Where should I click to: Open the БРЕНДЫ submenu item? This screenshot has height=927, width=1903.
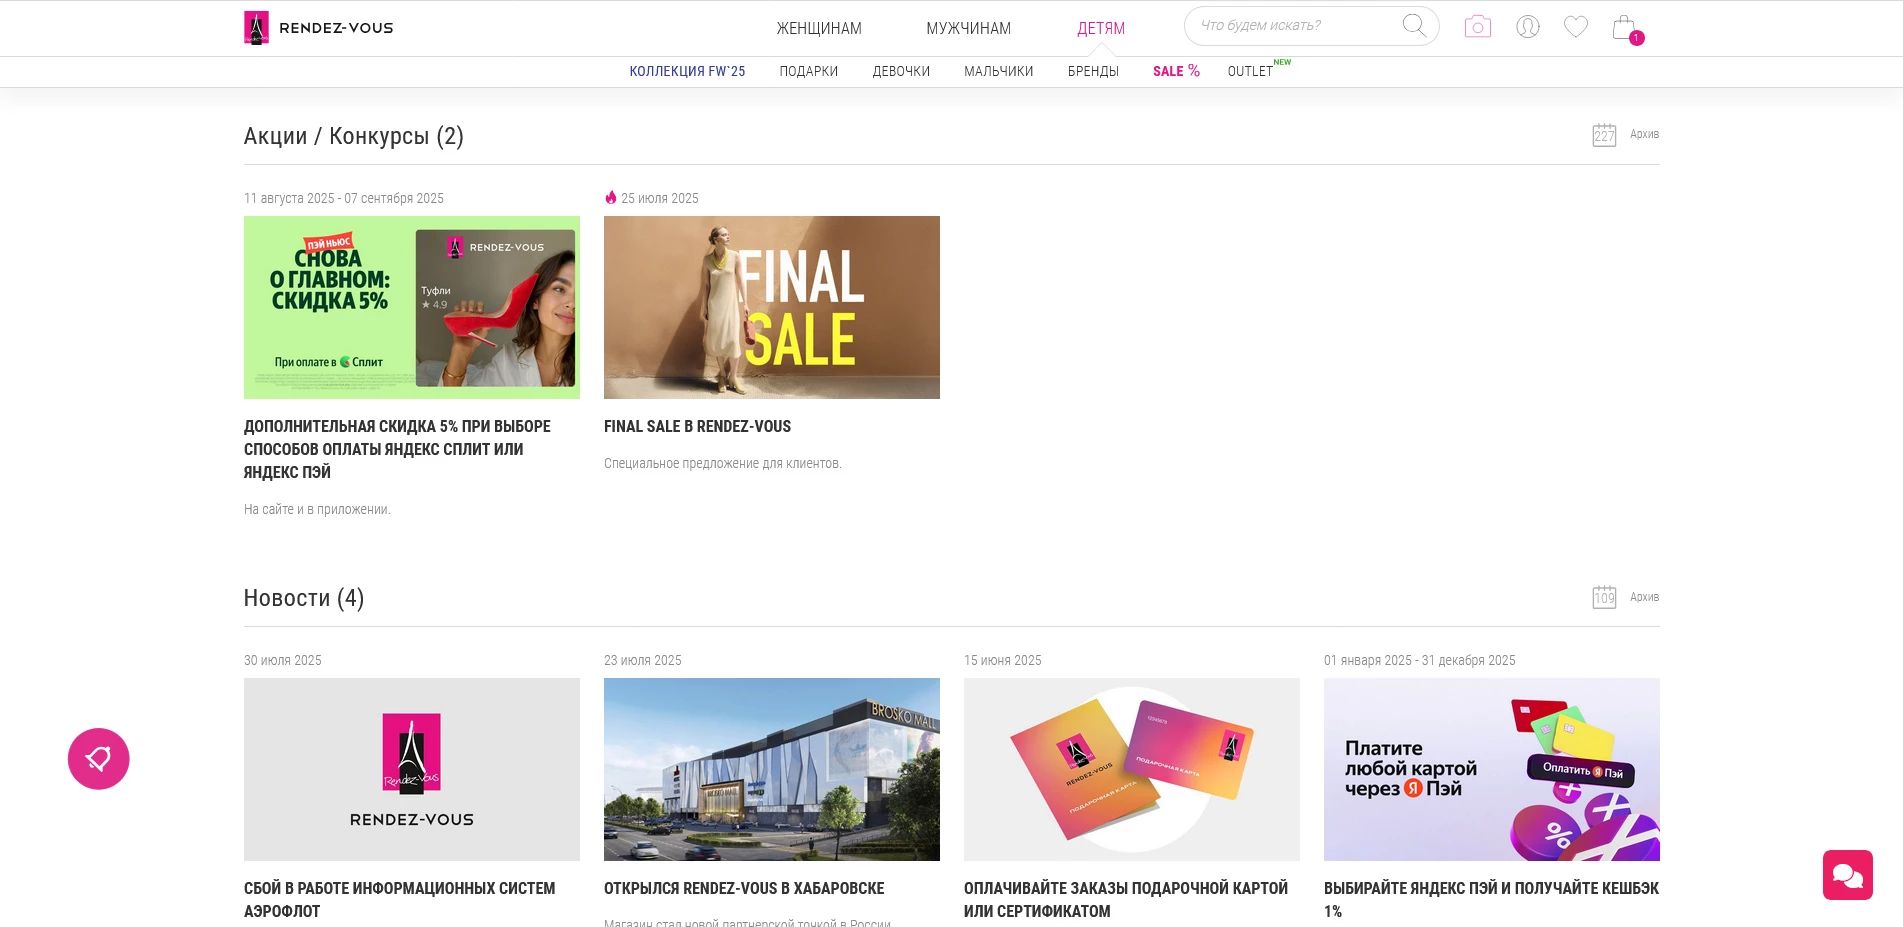pos(1093,71)
